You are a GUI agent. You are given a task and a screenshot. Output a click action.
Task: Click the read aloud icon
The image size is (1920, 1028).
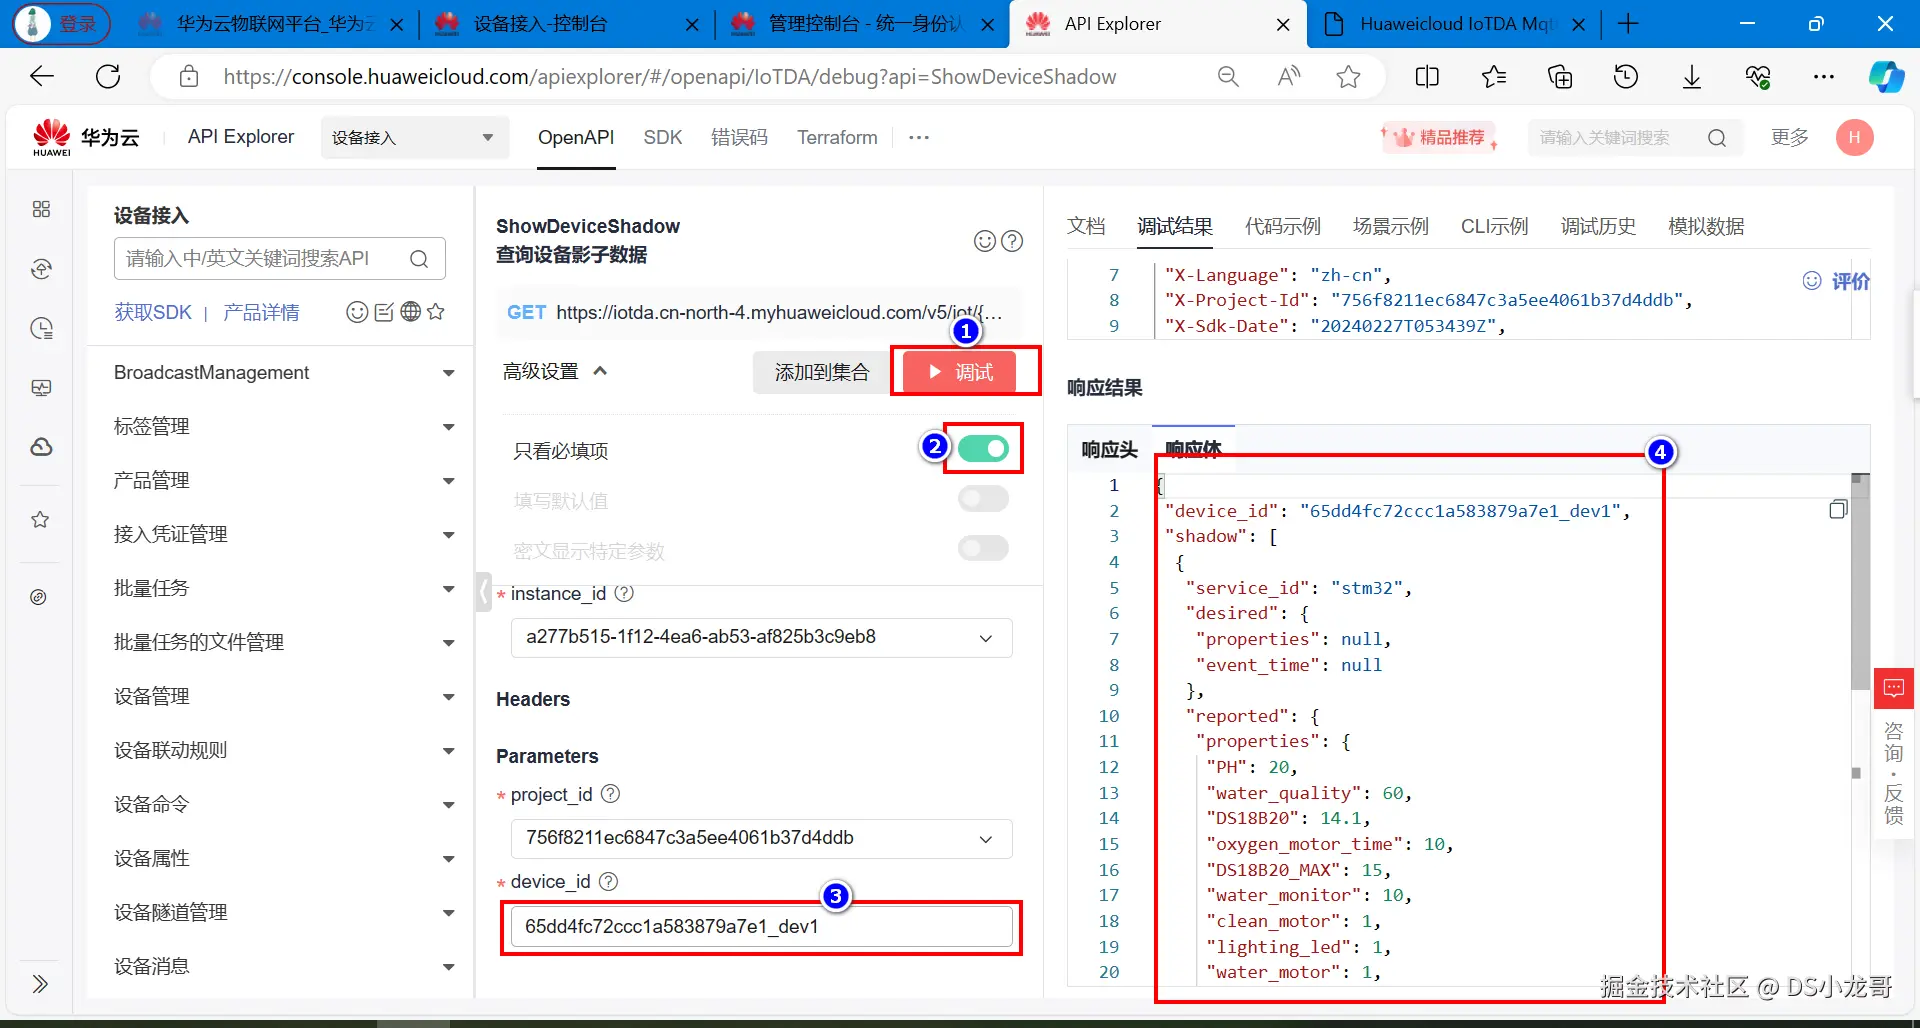coord(1289,77)
